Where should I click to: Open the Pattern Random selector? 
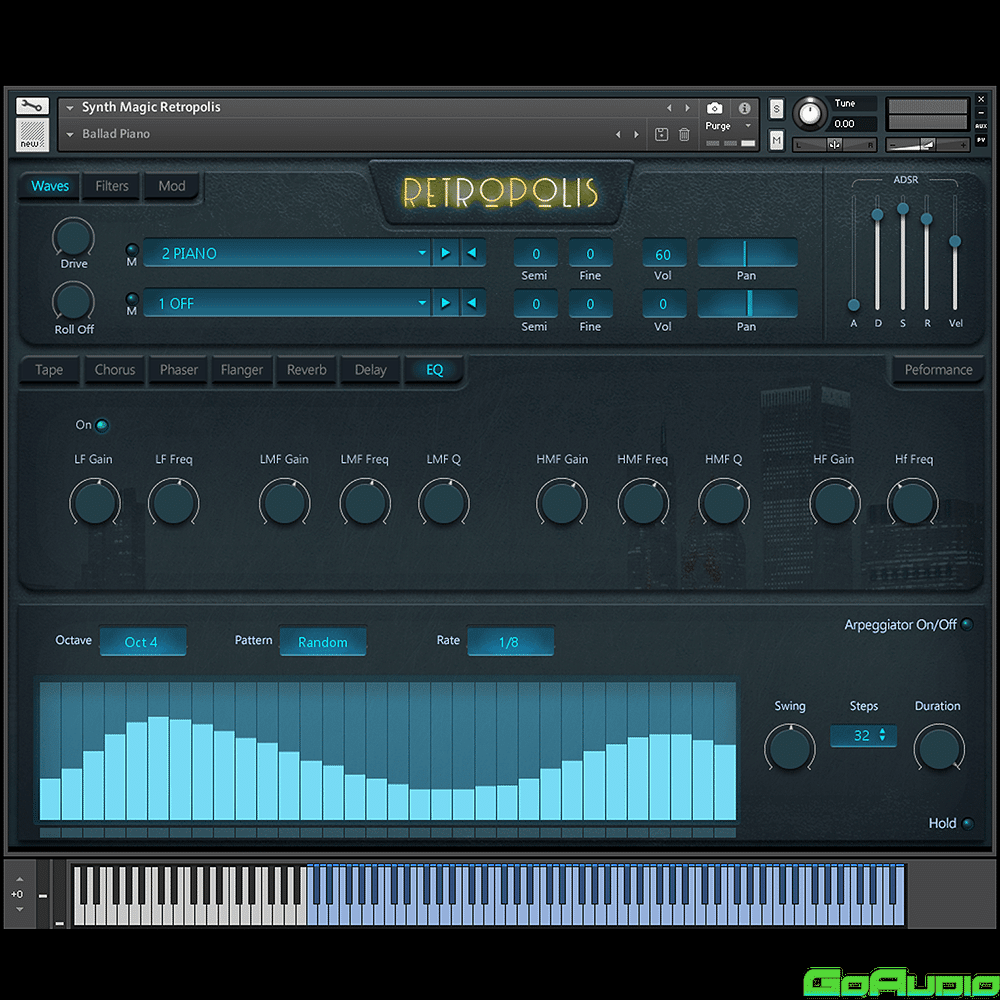(323, 642)
